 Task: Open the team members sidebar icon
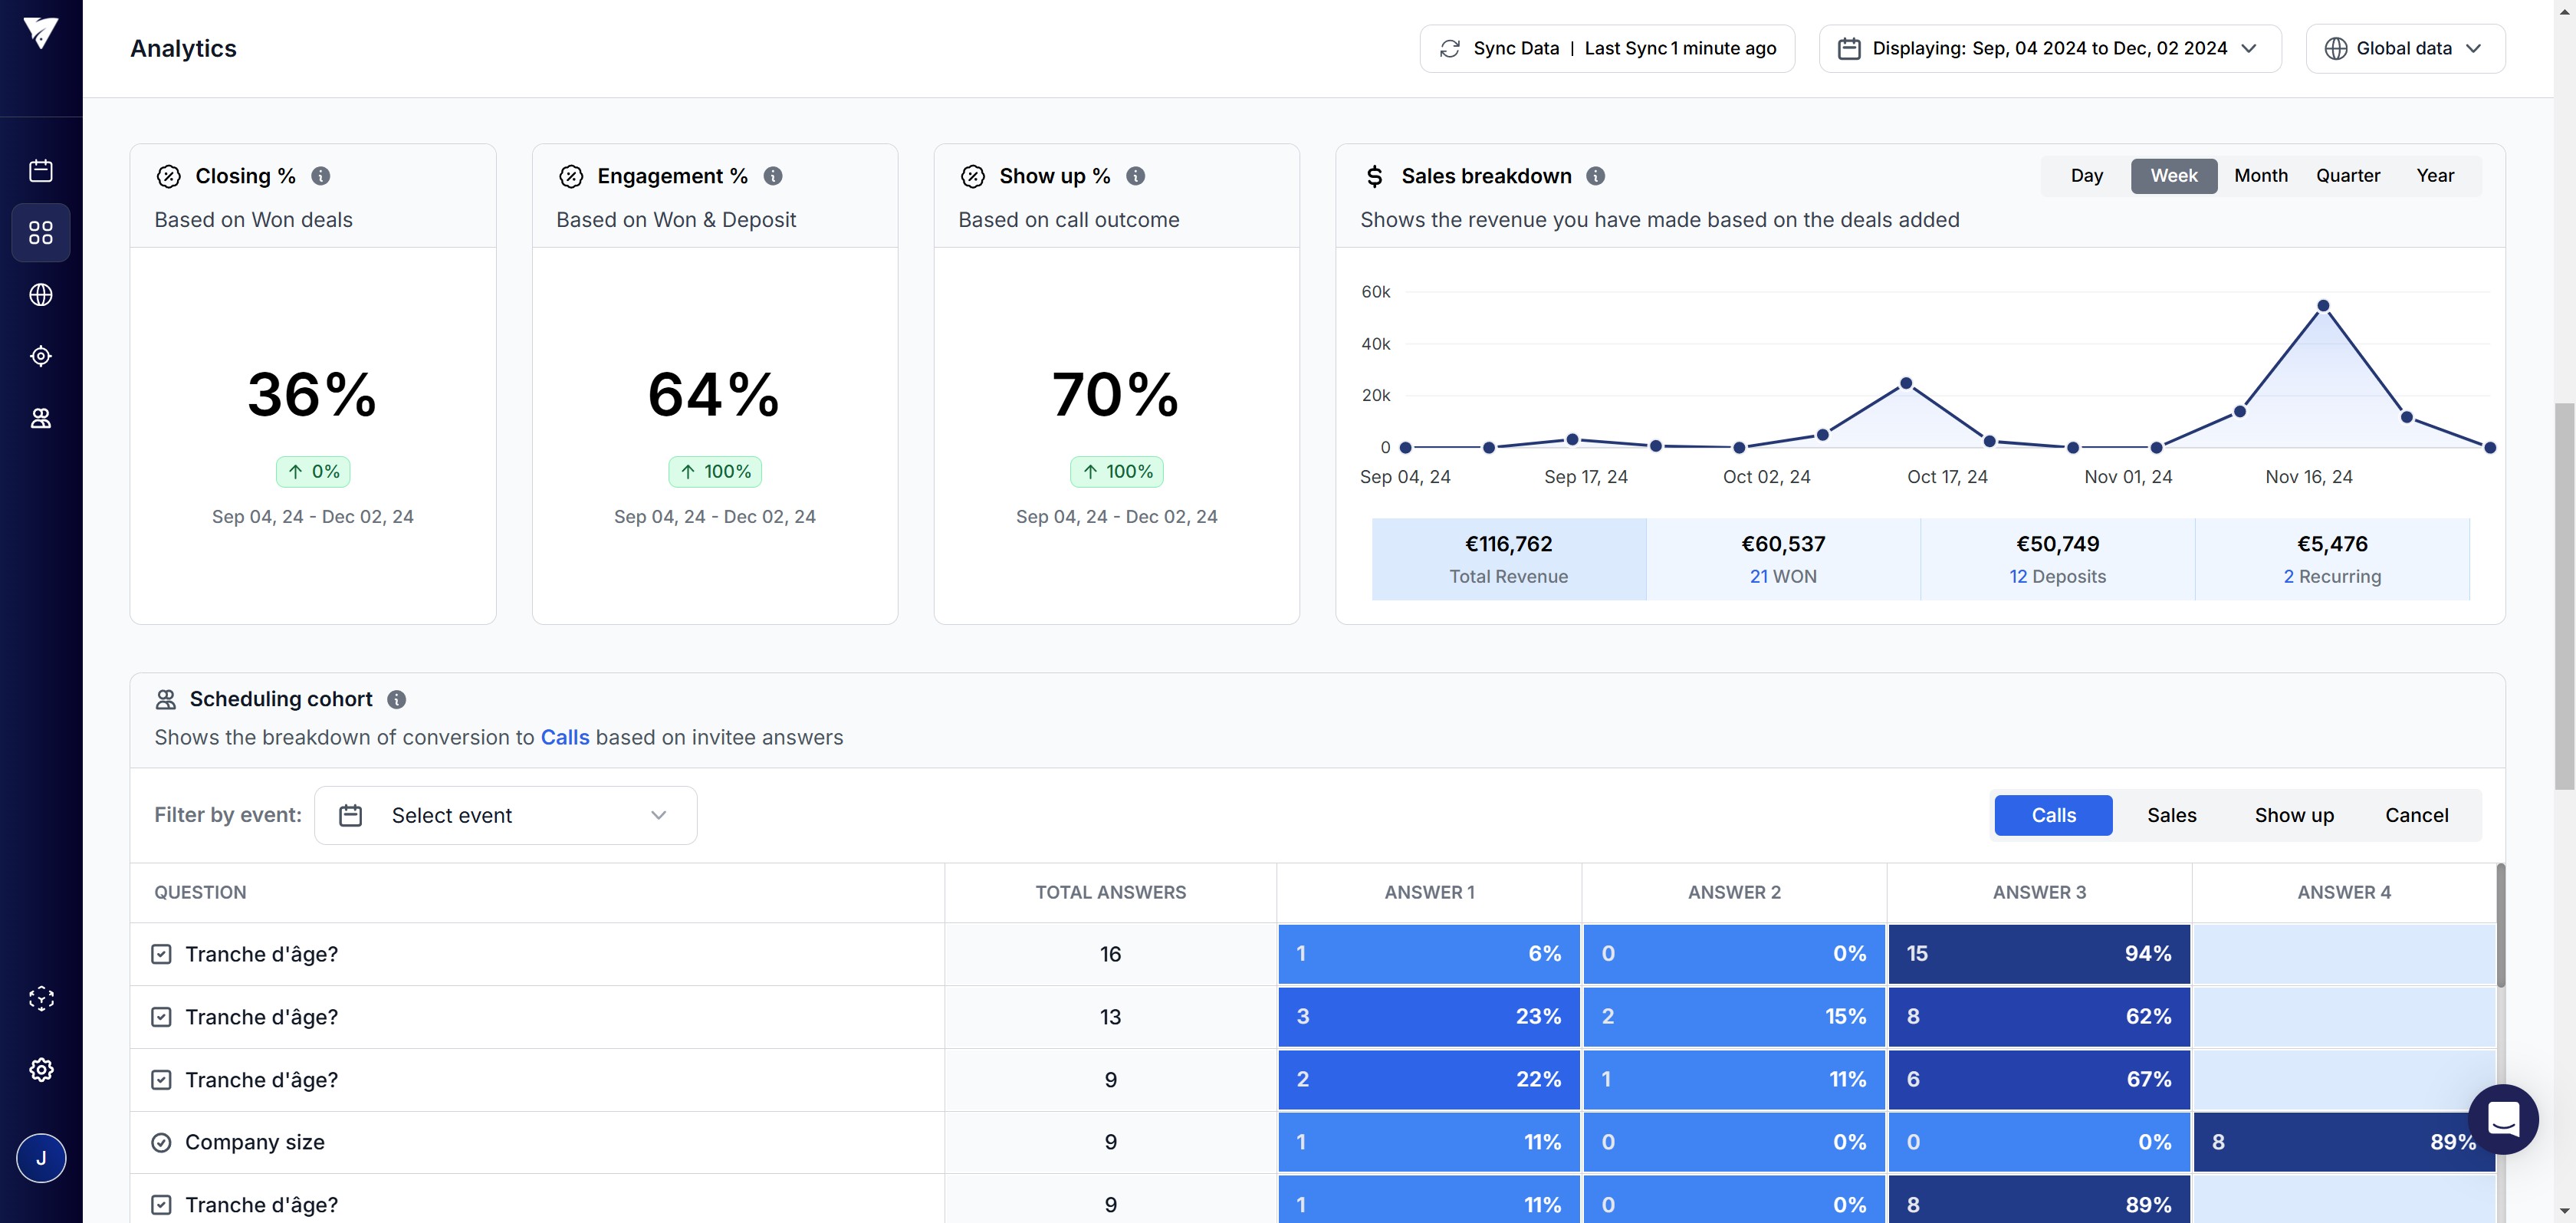[x=41, y=418]
